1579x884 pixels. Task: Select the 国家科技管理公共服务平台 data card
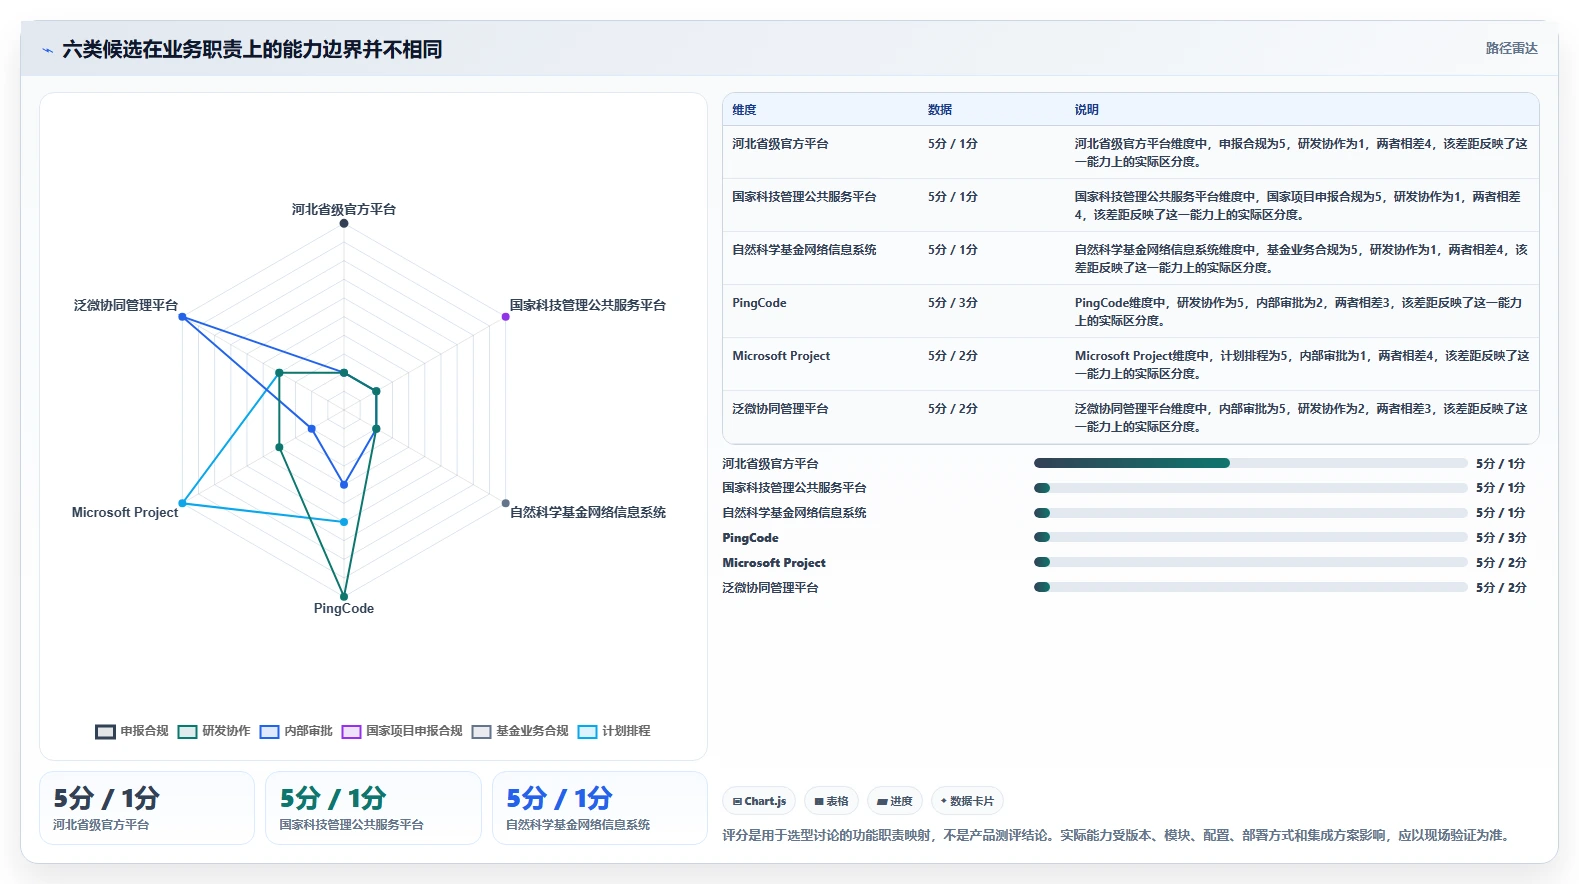373,808
